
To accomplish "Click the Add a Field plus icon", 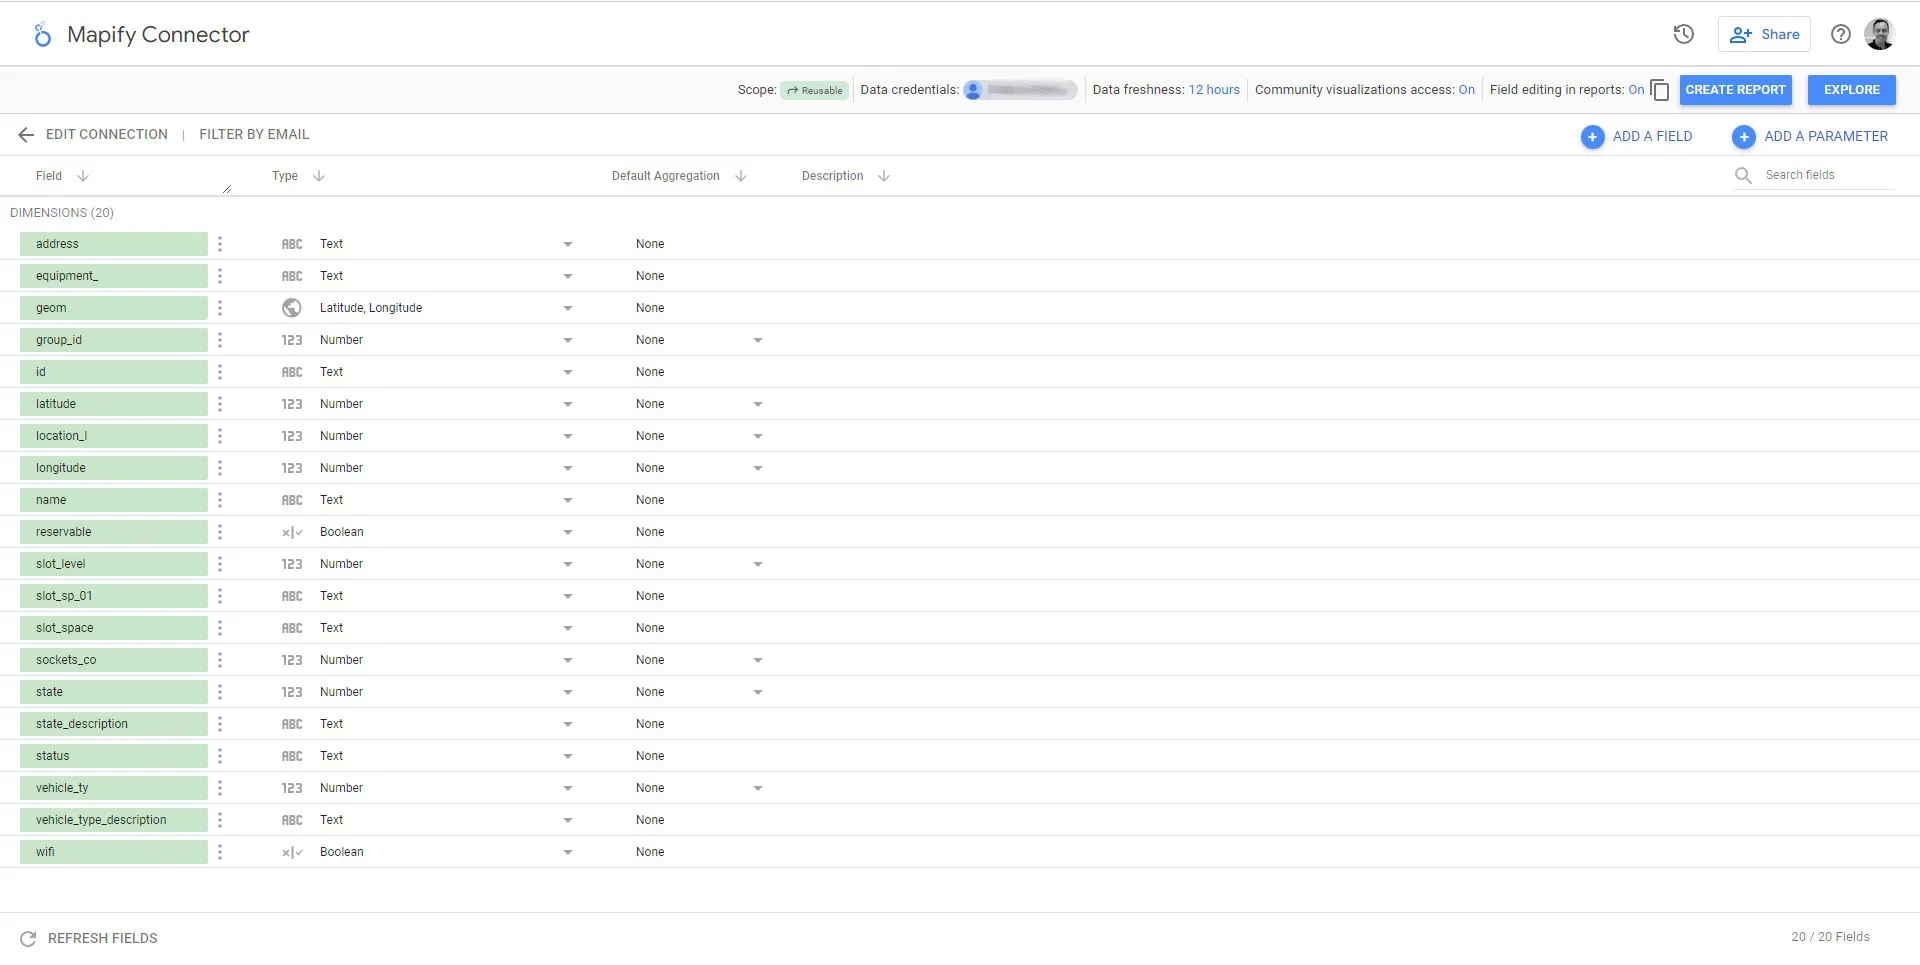I will tap(1592, 137).
